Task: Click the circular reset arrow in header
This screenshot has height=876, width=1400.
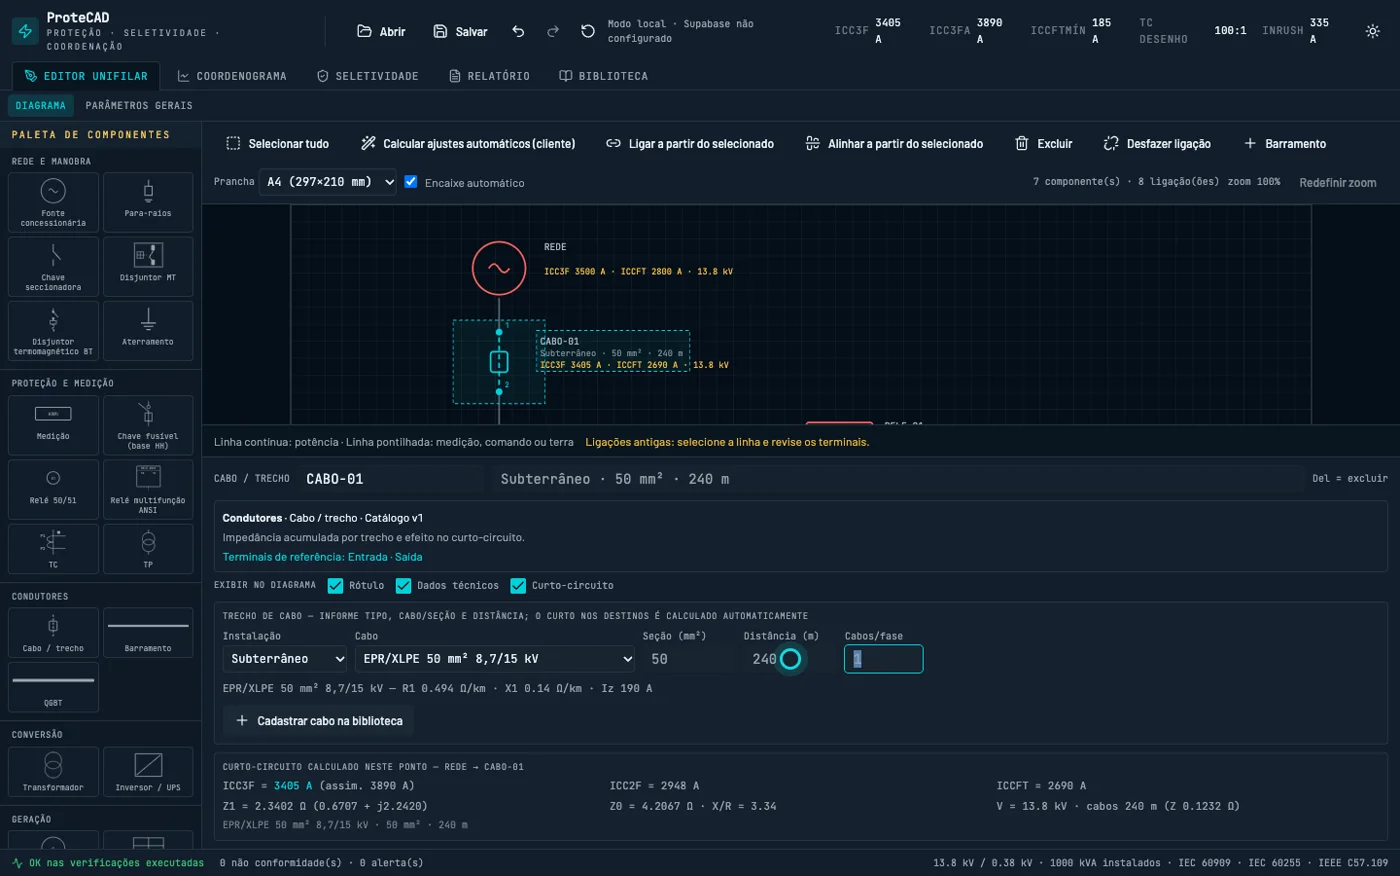Action: point(588,31)
